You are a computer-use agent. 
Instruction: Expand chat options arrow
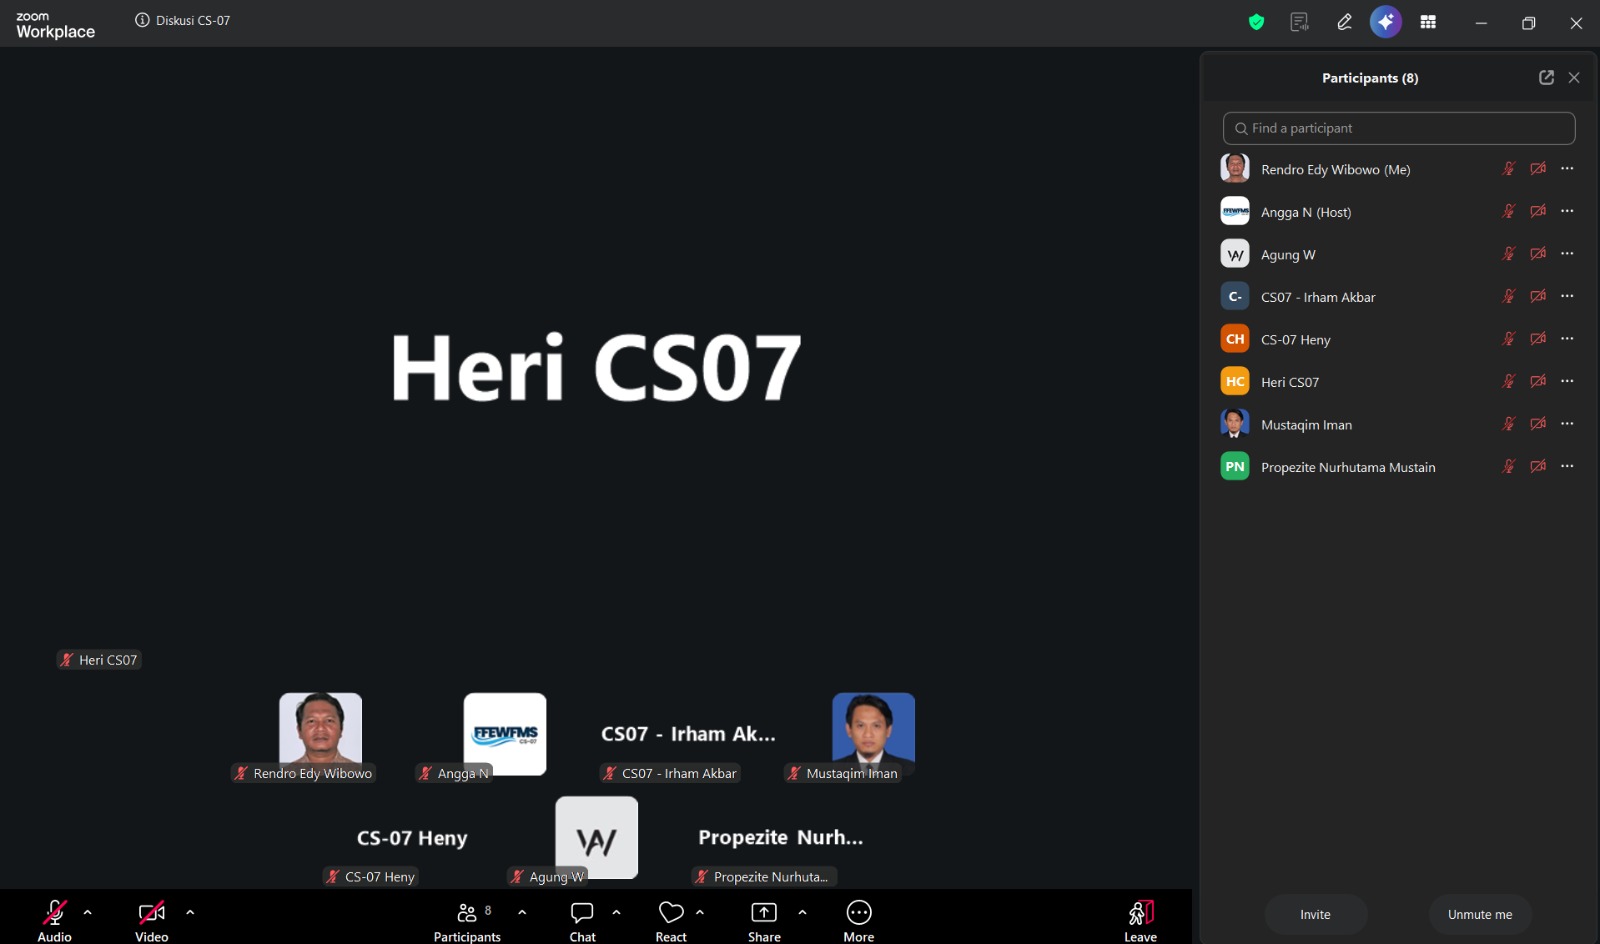tap(616, 912)
